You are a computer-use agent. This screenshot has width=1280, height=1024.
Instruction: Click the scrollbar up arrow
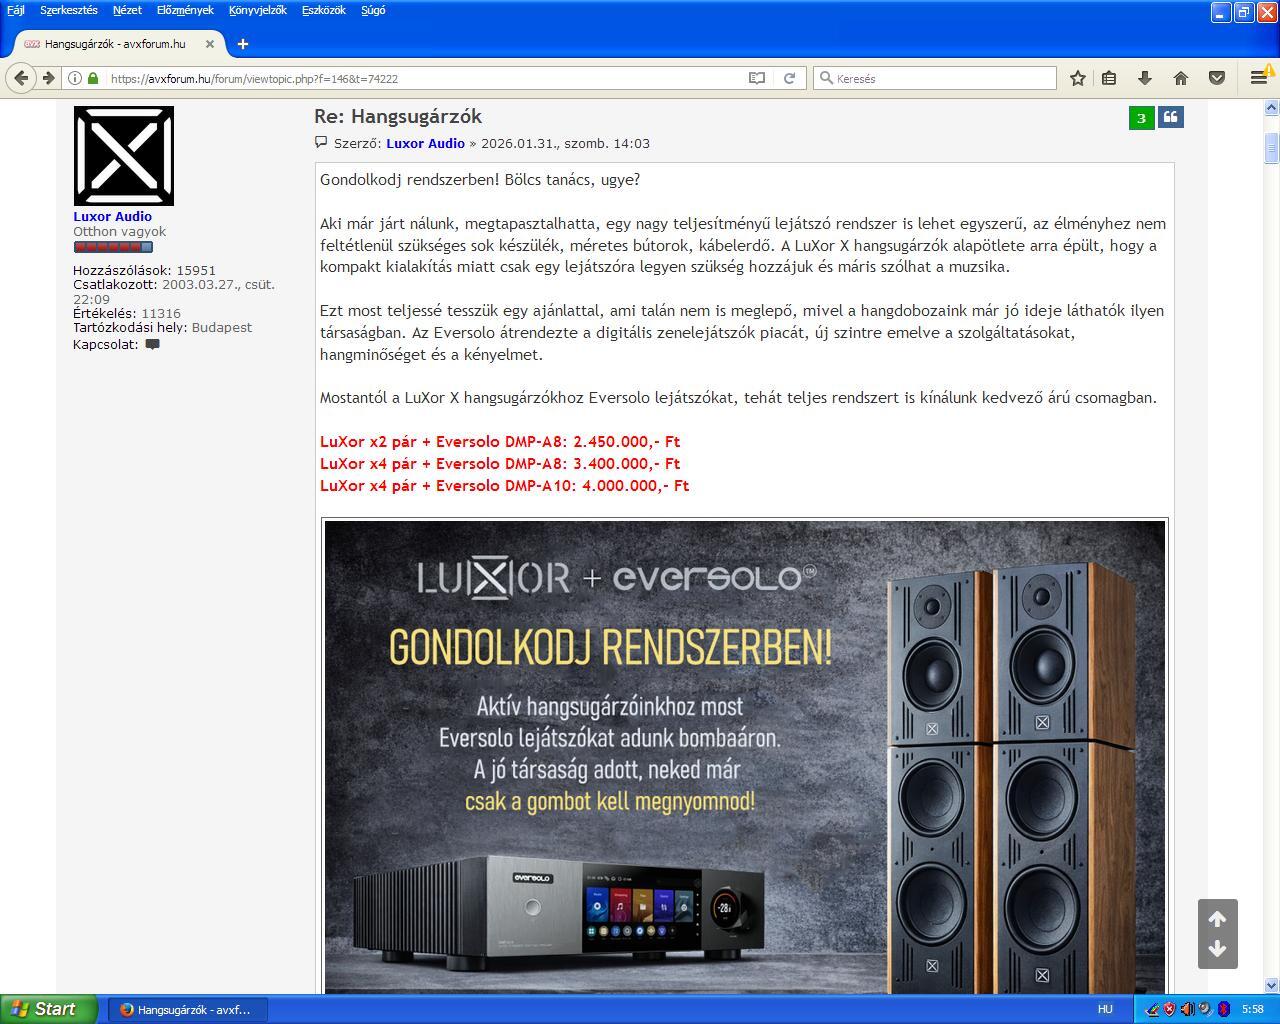tap(1272, 107)
